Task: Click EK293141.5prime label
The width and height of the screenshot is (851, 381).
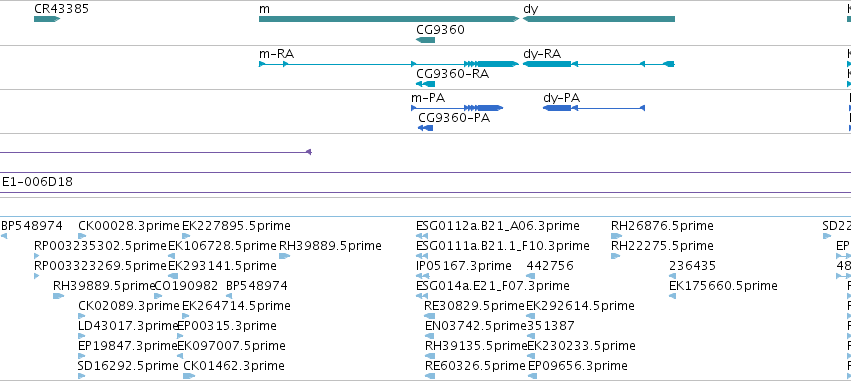Action: (223, 266)
